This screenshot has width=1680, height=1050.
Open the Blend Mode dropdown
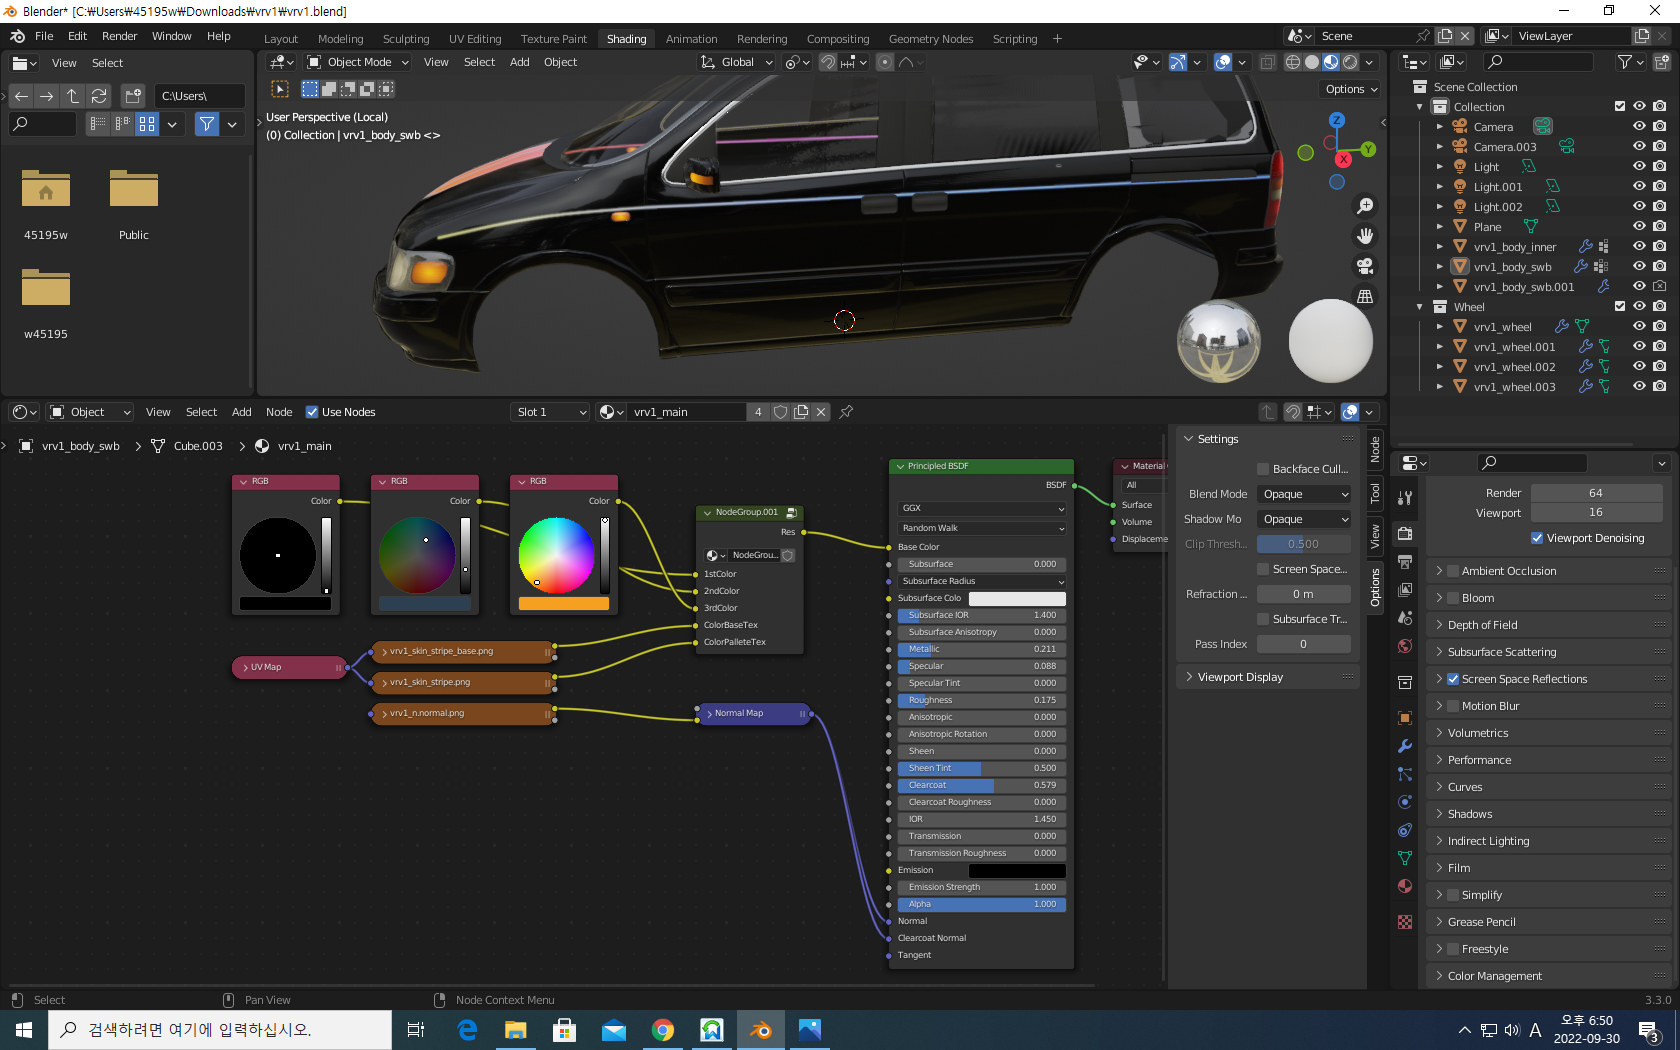click(1304, 494)
